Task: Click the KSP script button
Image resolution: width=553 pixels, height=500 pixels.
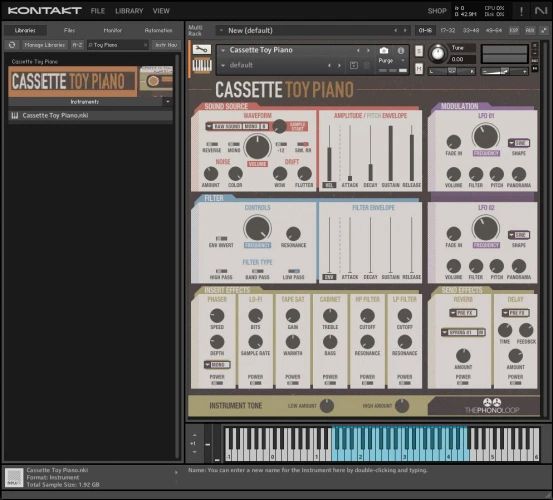Action: [514, 30]
